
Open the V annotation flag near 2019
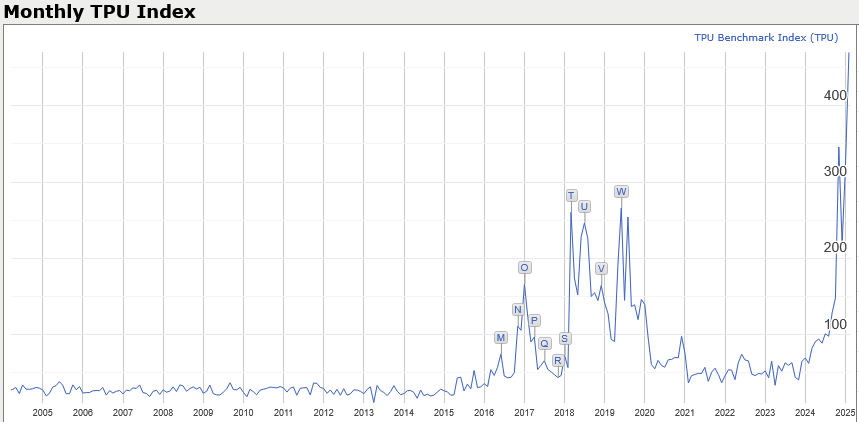coord(601,269)
